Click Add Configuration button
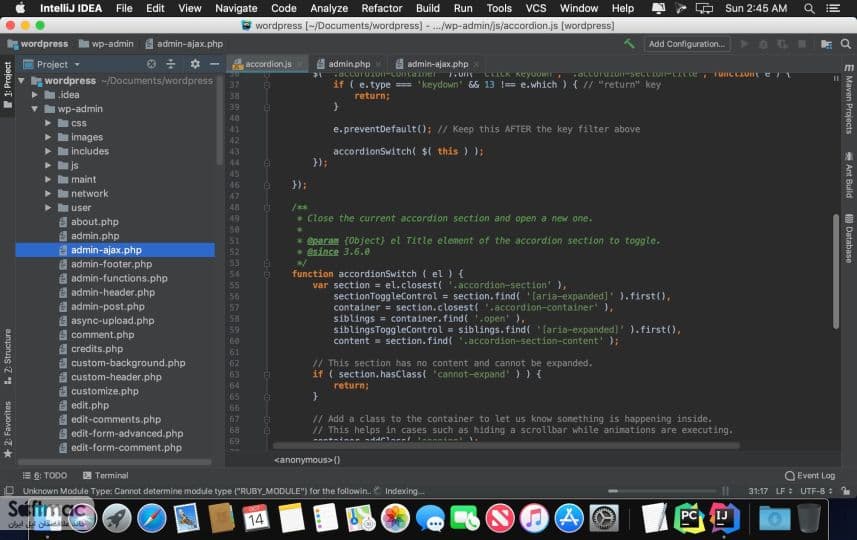The height and width of the screenshot is (540, 857). (687, 44)
